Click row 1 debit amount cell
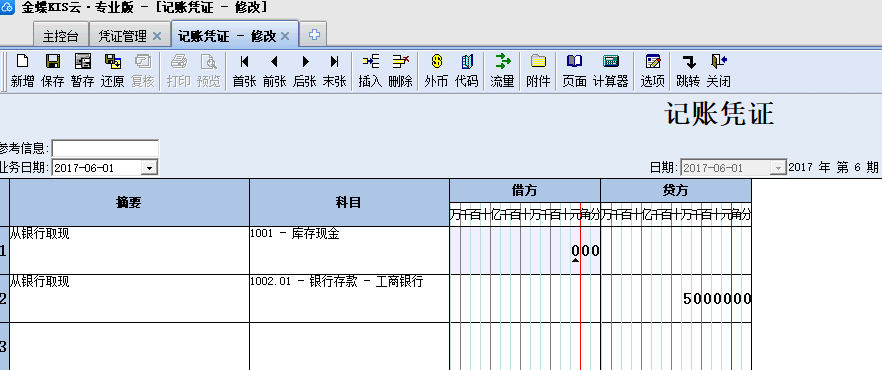The image size is (882, 370). pos(525,250)
